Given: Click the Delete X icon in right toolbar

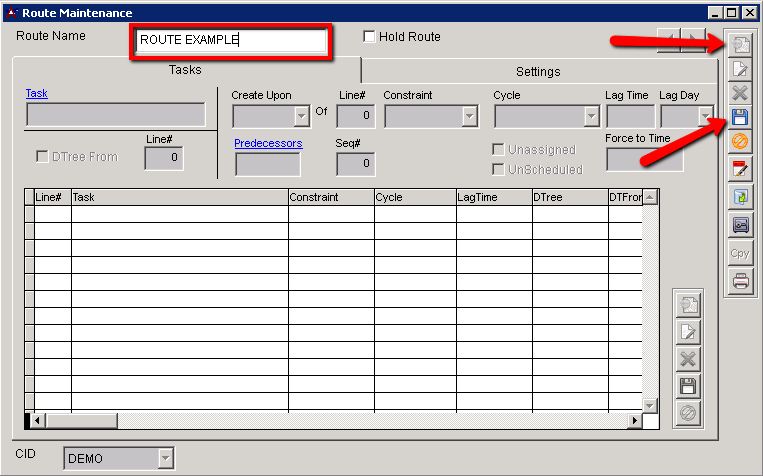Looking at the screenshot, I should 740,93.
